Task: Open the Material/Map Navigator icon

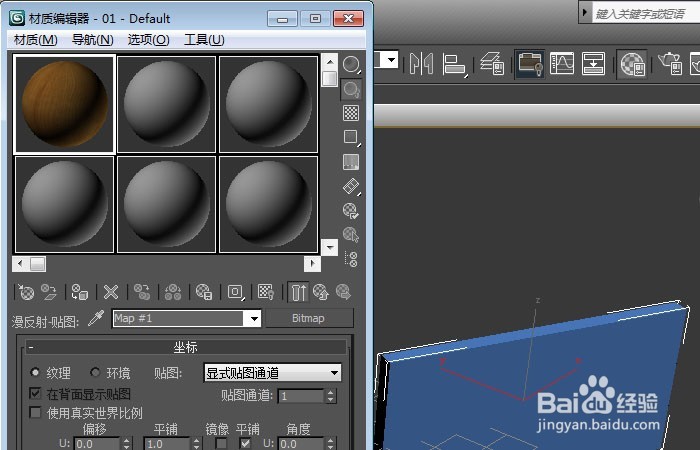Action: click(x=351, y=259)
